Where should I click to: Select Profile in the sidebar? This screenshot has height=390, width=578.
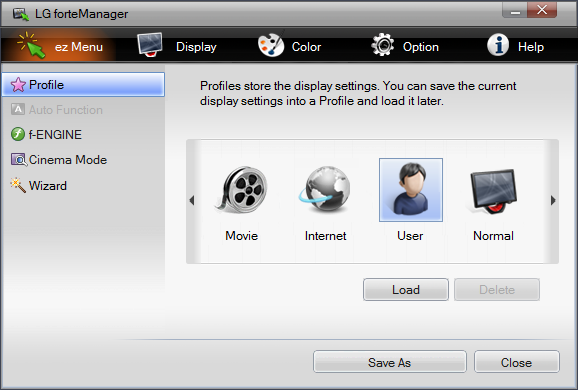83,84
